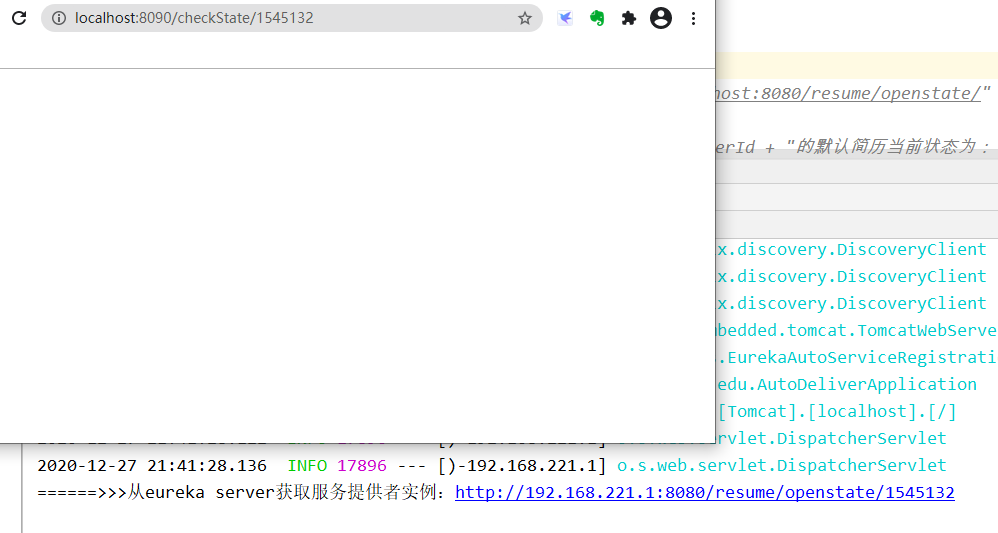The height and width of the screenshot is (533, 998).
Task: Open the Chrome profile avatar
Action: click(x=661, y=18)
